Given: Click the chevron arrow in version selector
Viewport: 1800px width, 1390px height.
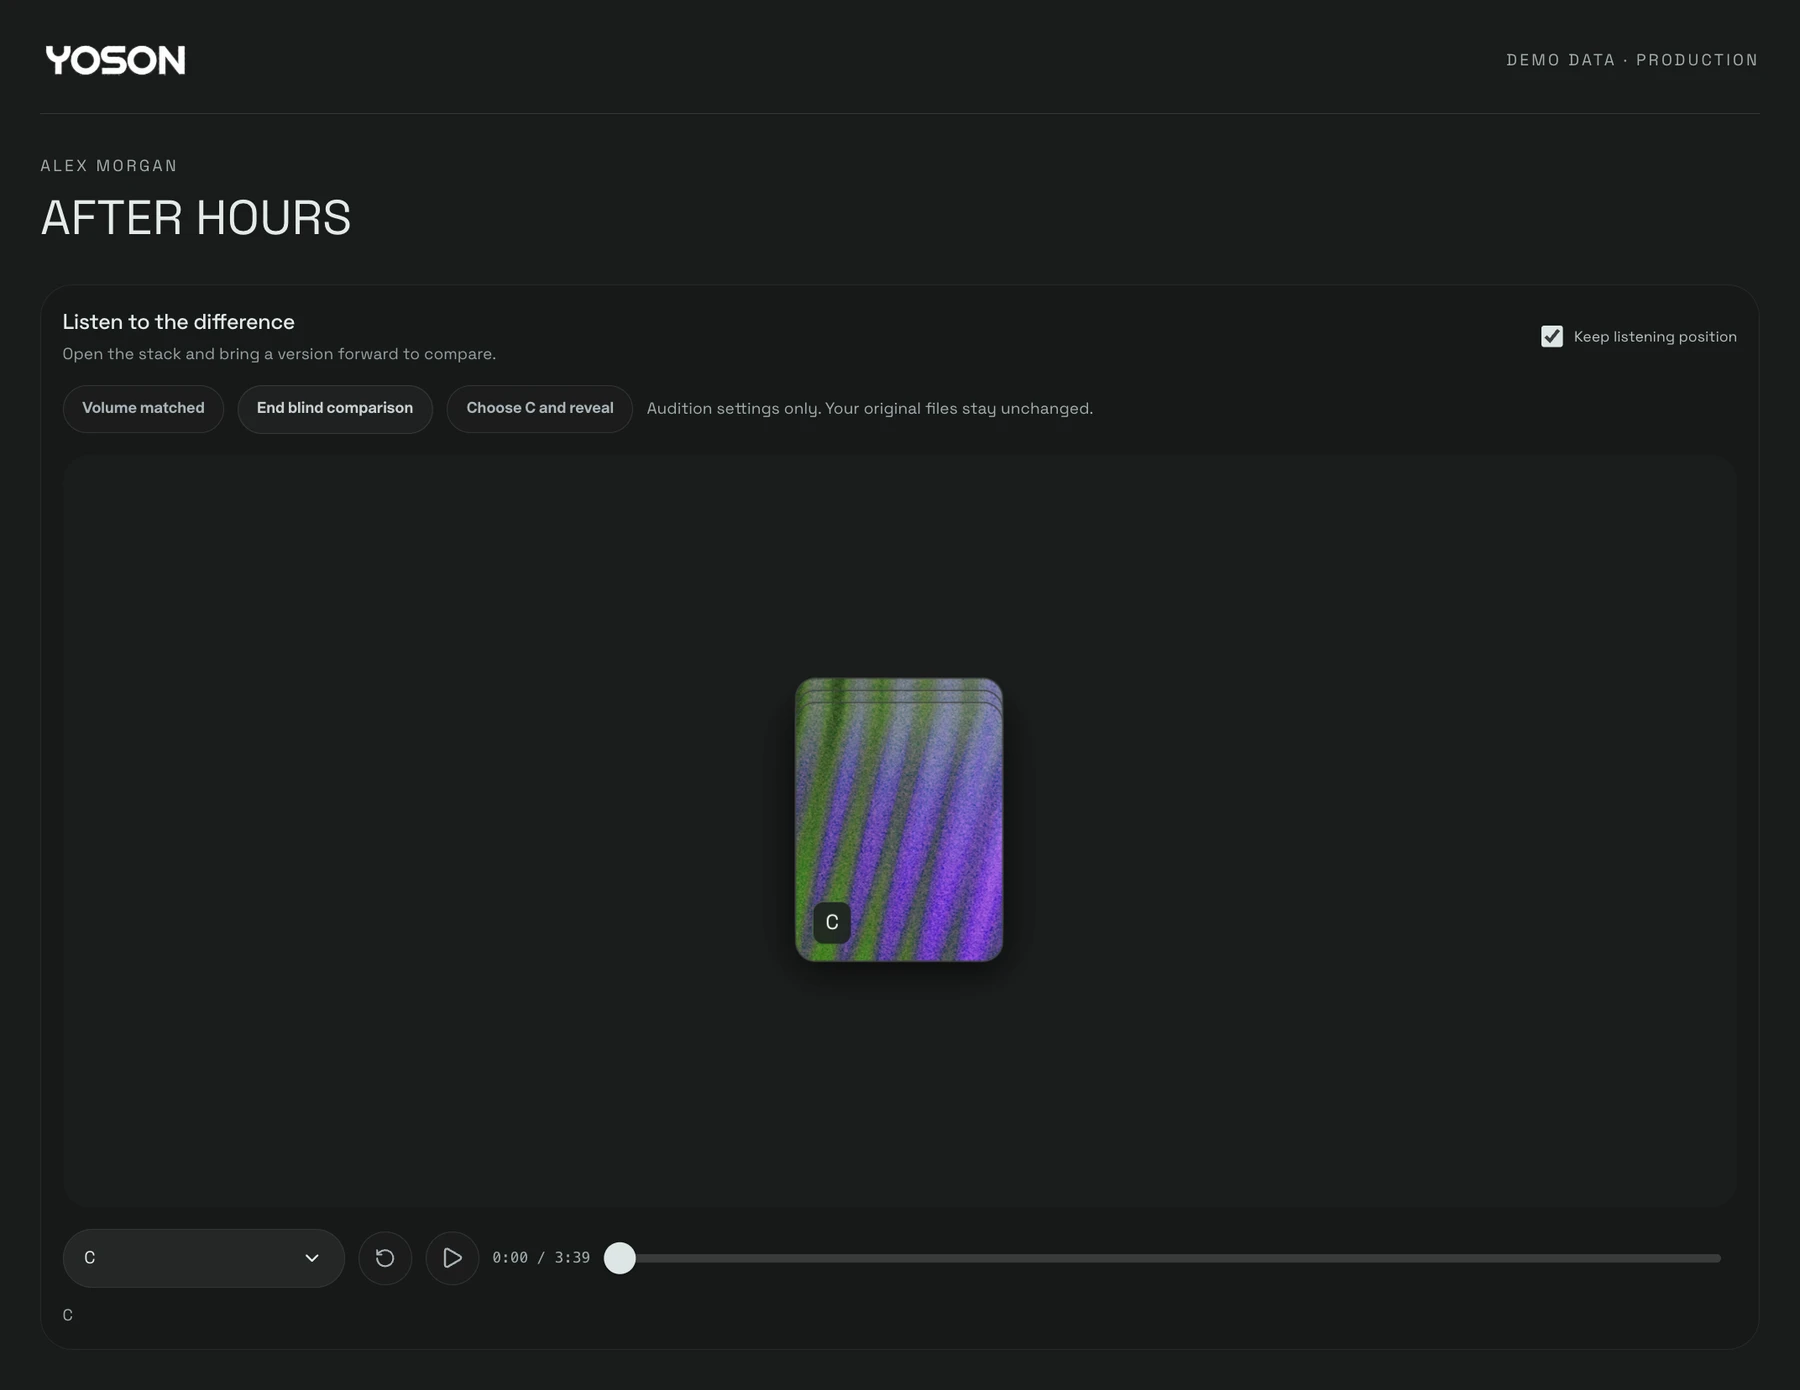Looking at the screenshot, I should [x=312, y=1258].
